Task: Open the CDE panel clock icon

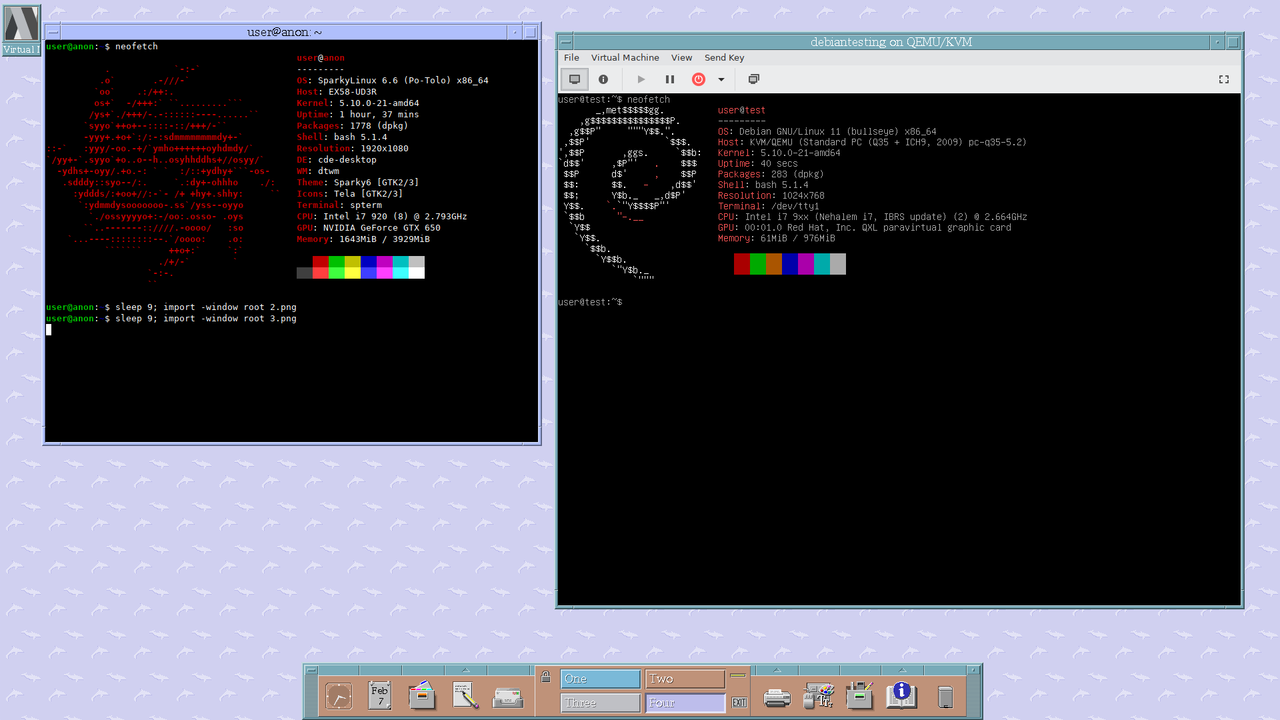Action: click(338, 695)
